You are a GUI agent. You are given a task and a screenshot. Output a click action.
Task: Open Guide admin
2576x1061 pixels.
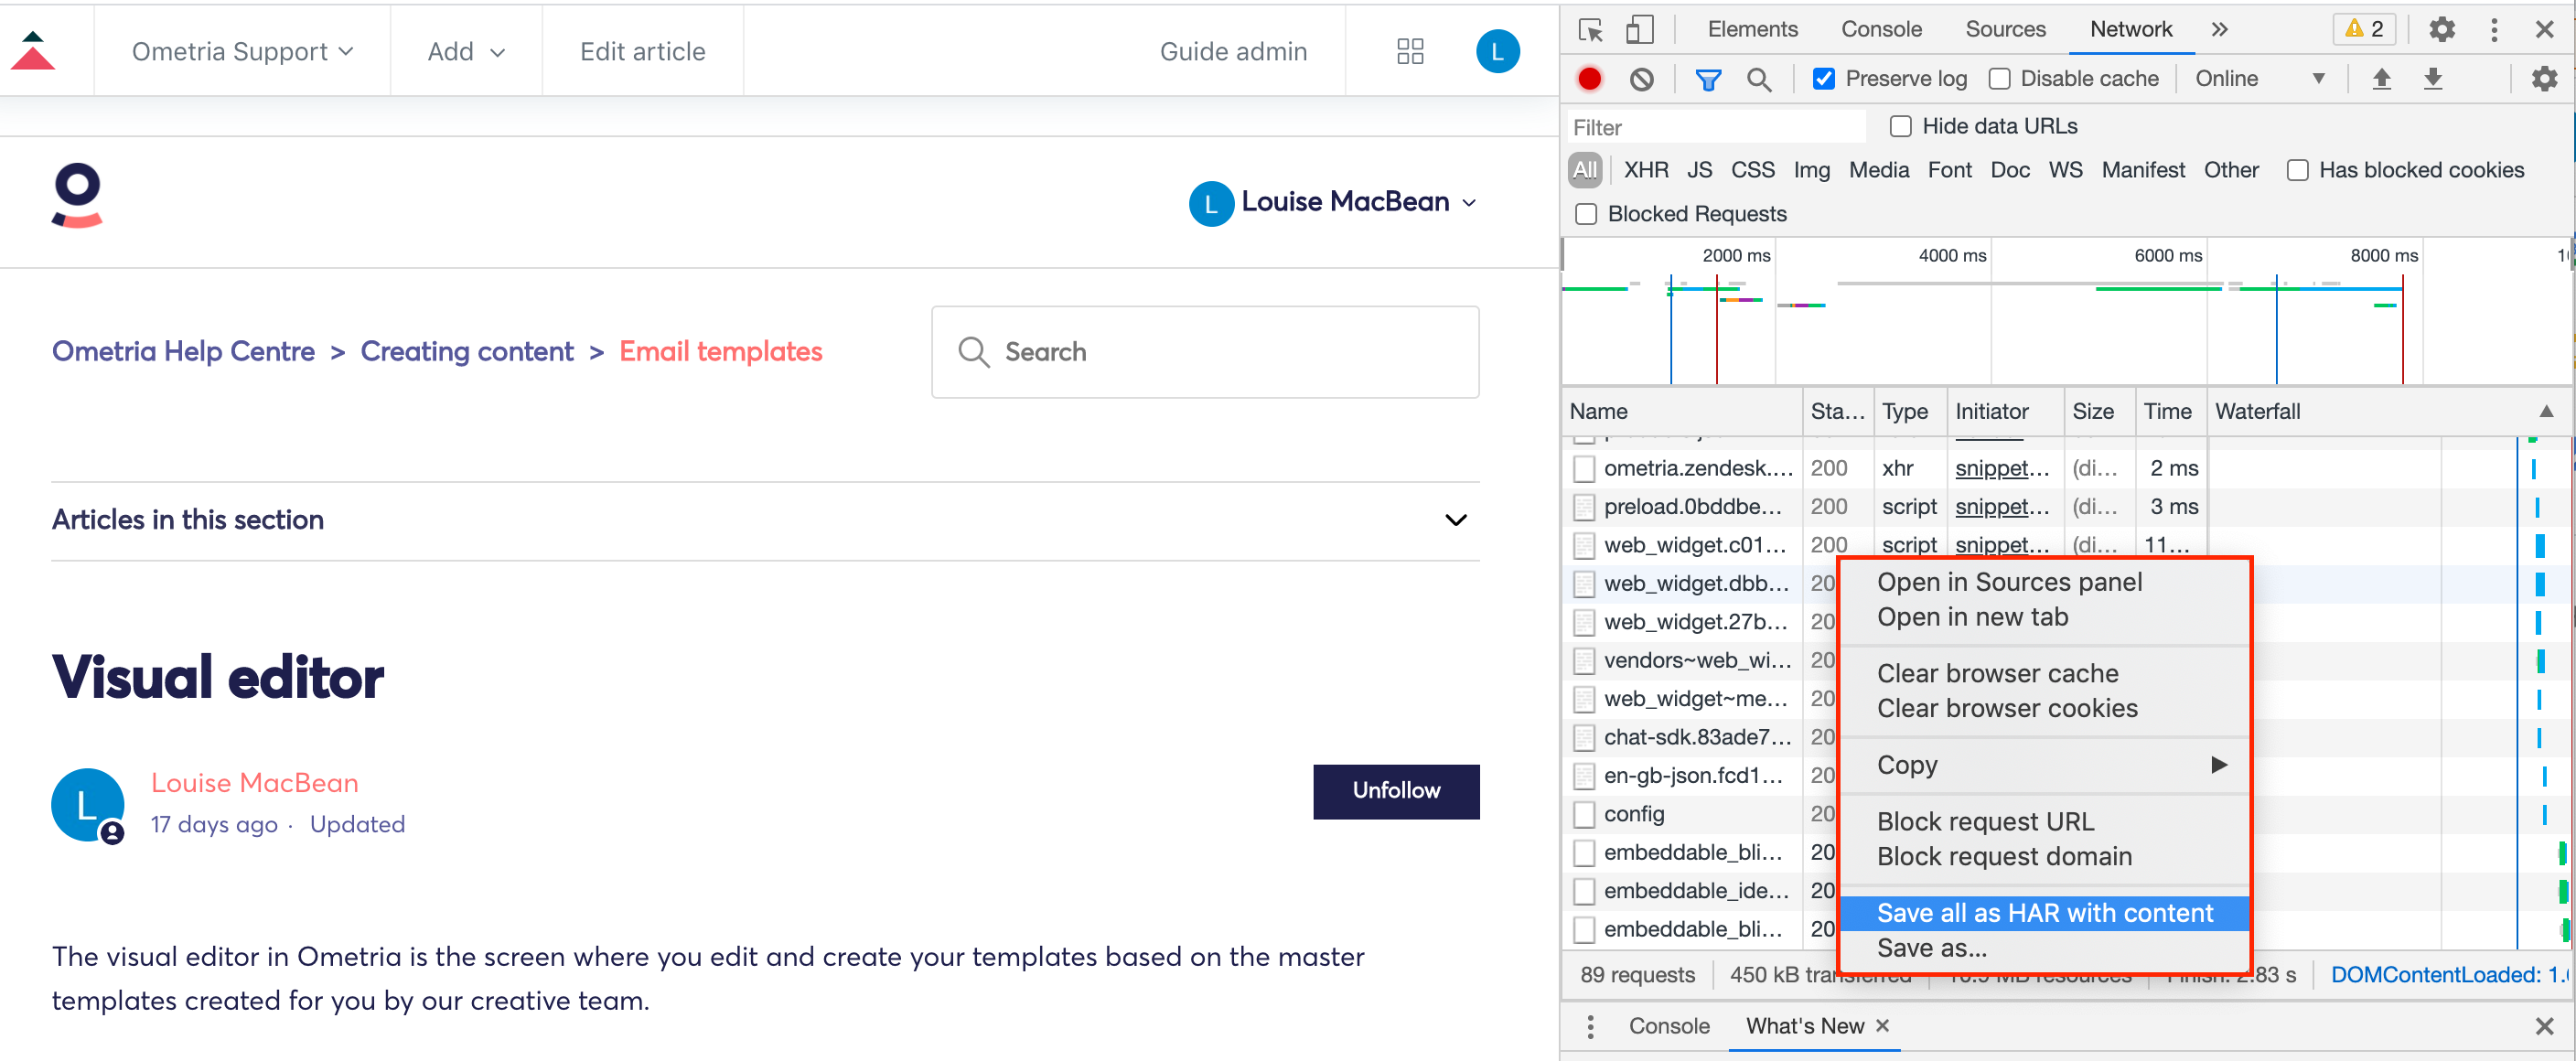(1232, 51)
